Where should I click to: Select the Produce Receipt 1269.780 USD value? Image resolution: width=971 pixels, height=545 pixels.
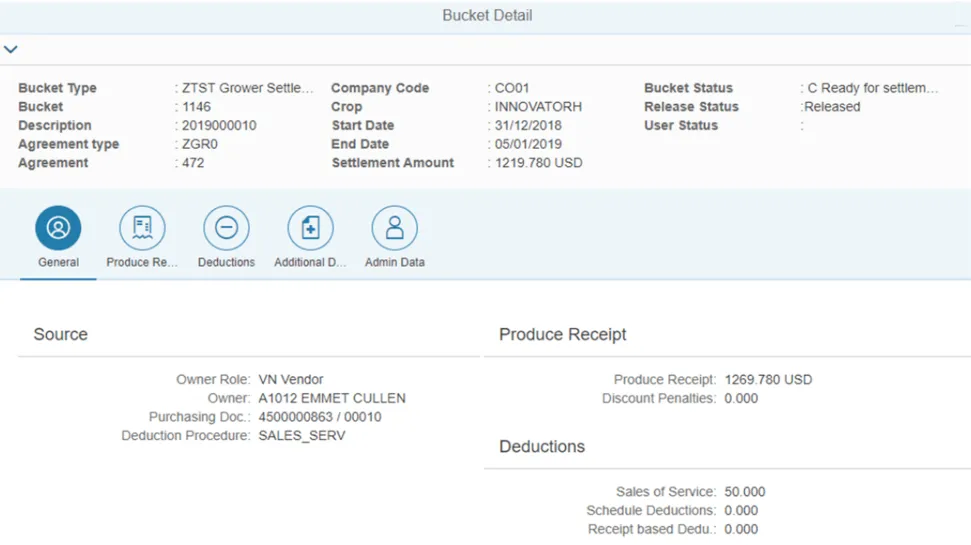(768, 380)
